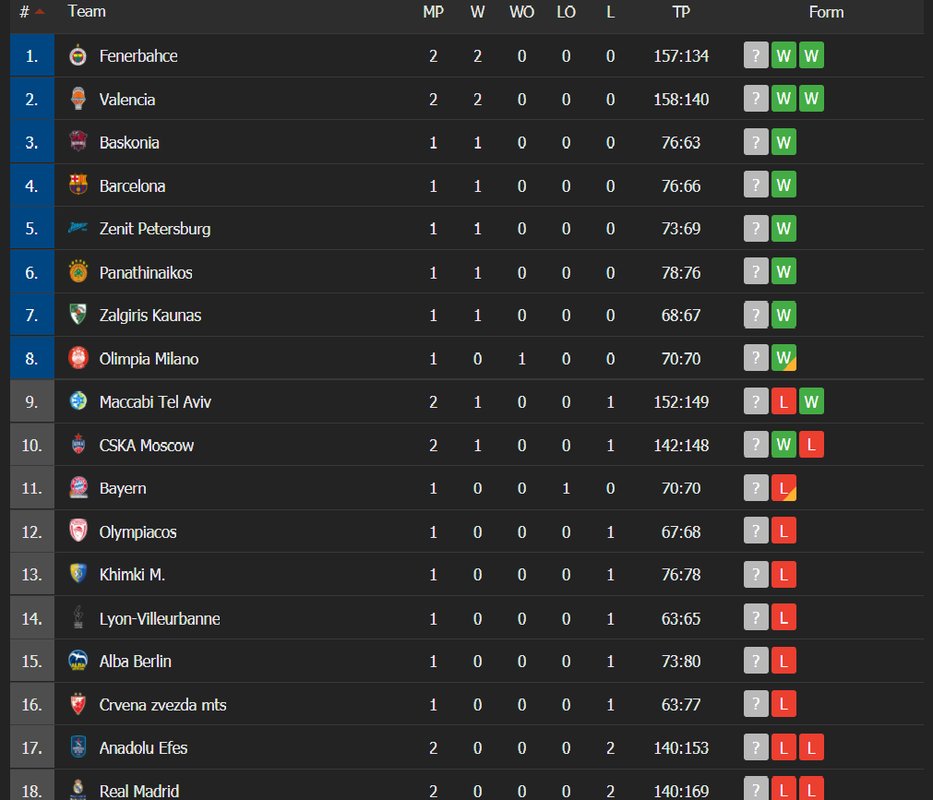The width and height of the screenshot is (933, 800).
Task: Click the Valencia team logo
Action: (x=78, y=99)
